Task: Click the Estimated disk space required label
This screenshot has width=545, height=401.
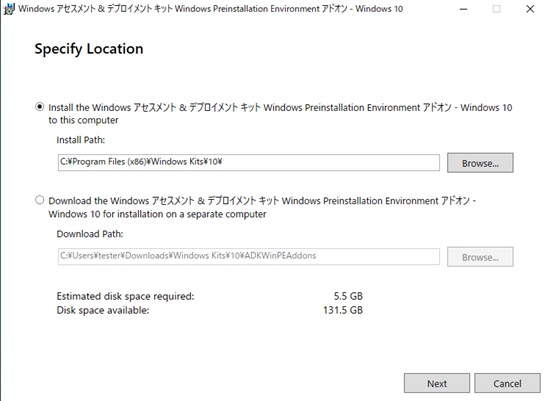Action: tap(125, 296)
